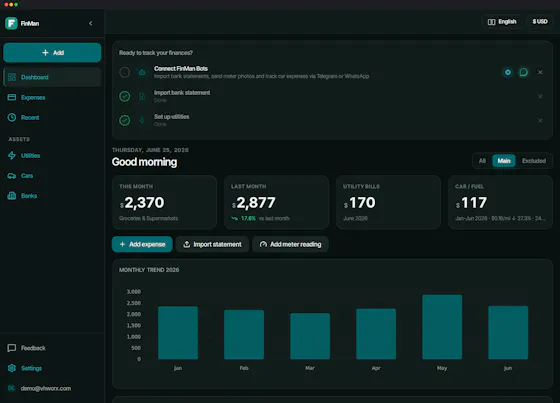Click the Mar bar in monthly trend
This screenshot has height=403, width=560.
click(x=310, y=336)
